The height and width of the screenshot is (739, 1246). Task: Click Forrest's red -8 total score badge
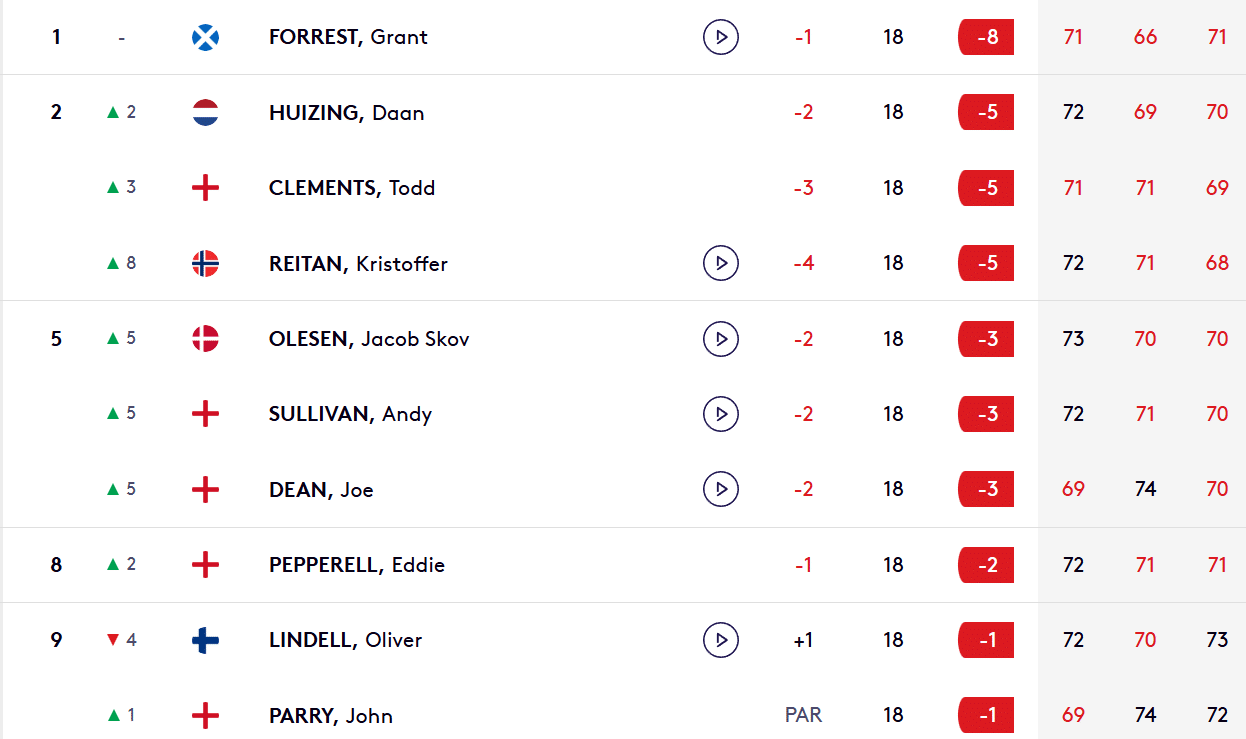coord(986,37)
